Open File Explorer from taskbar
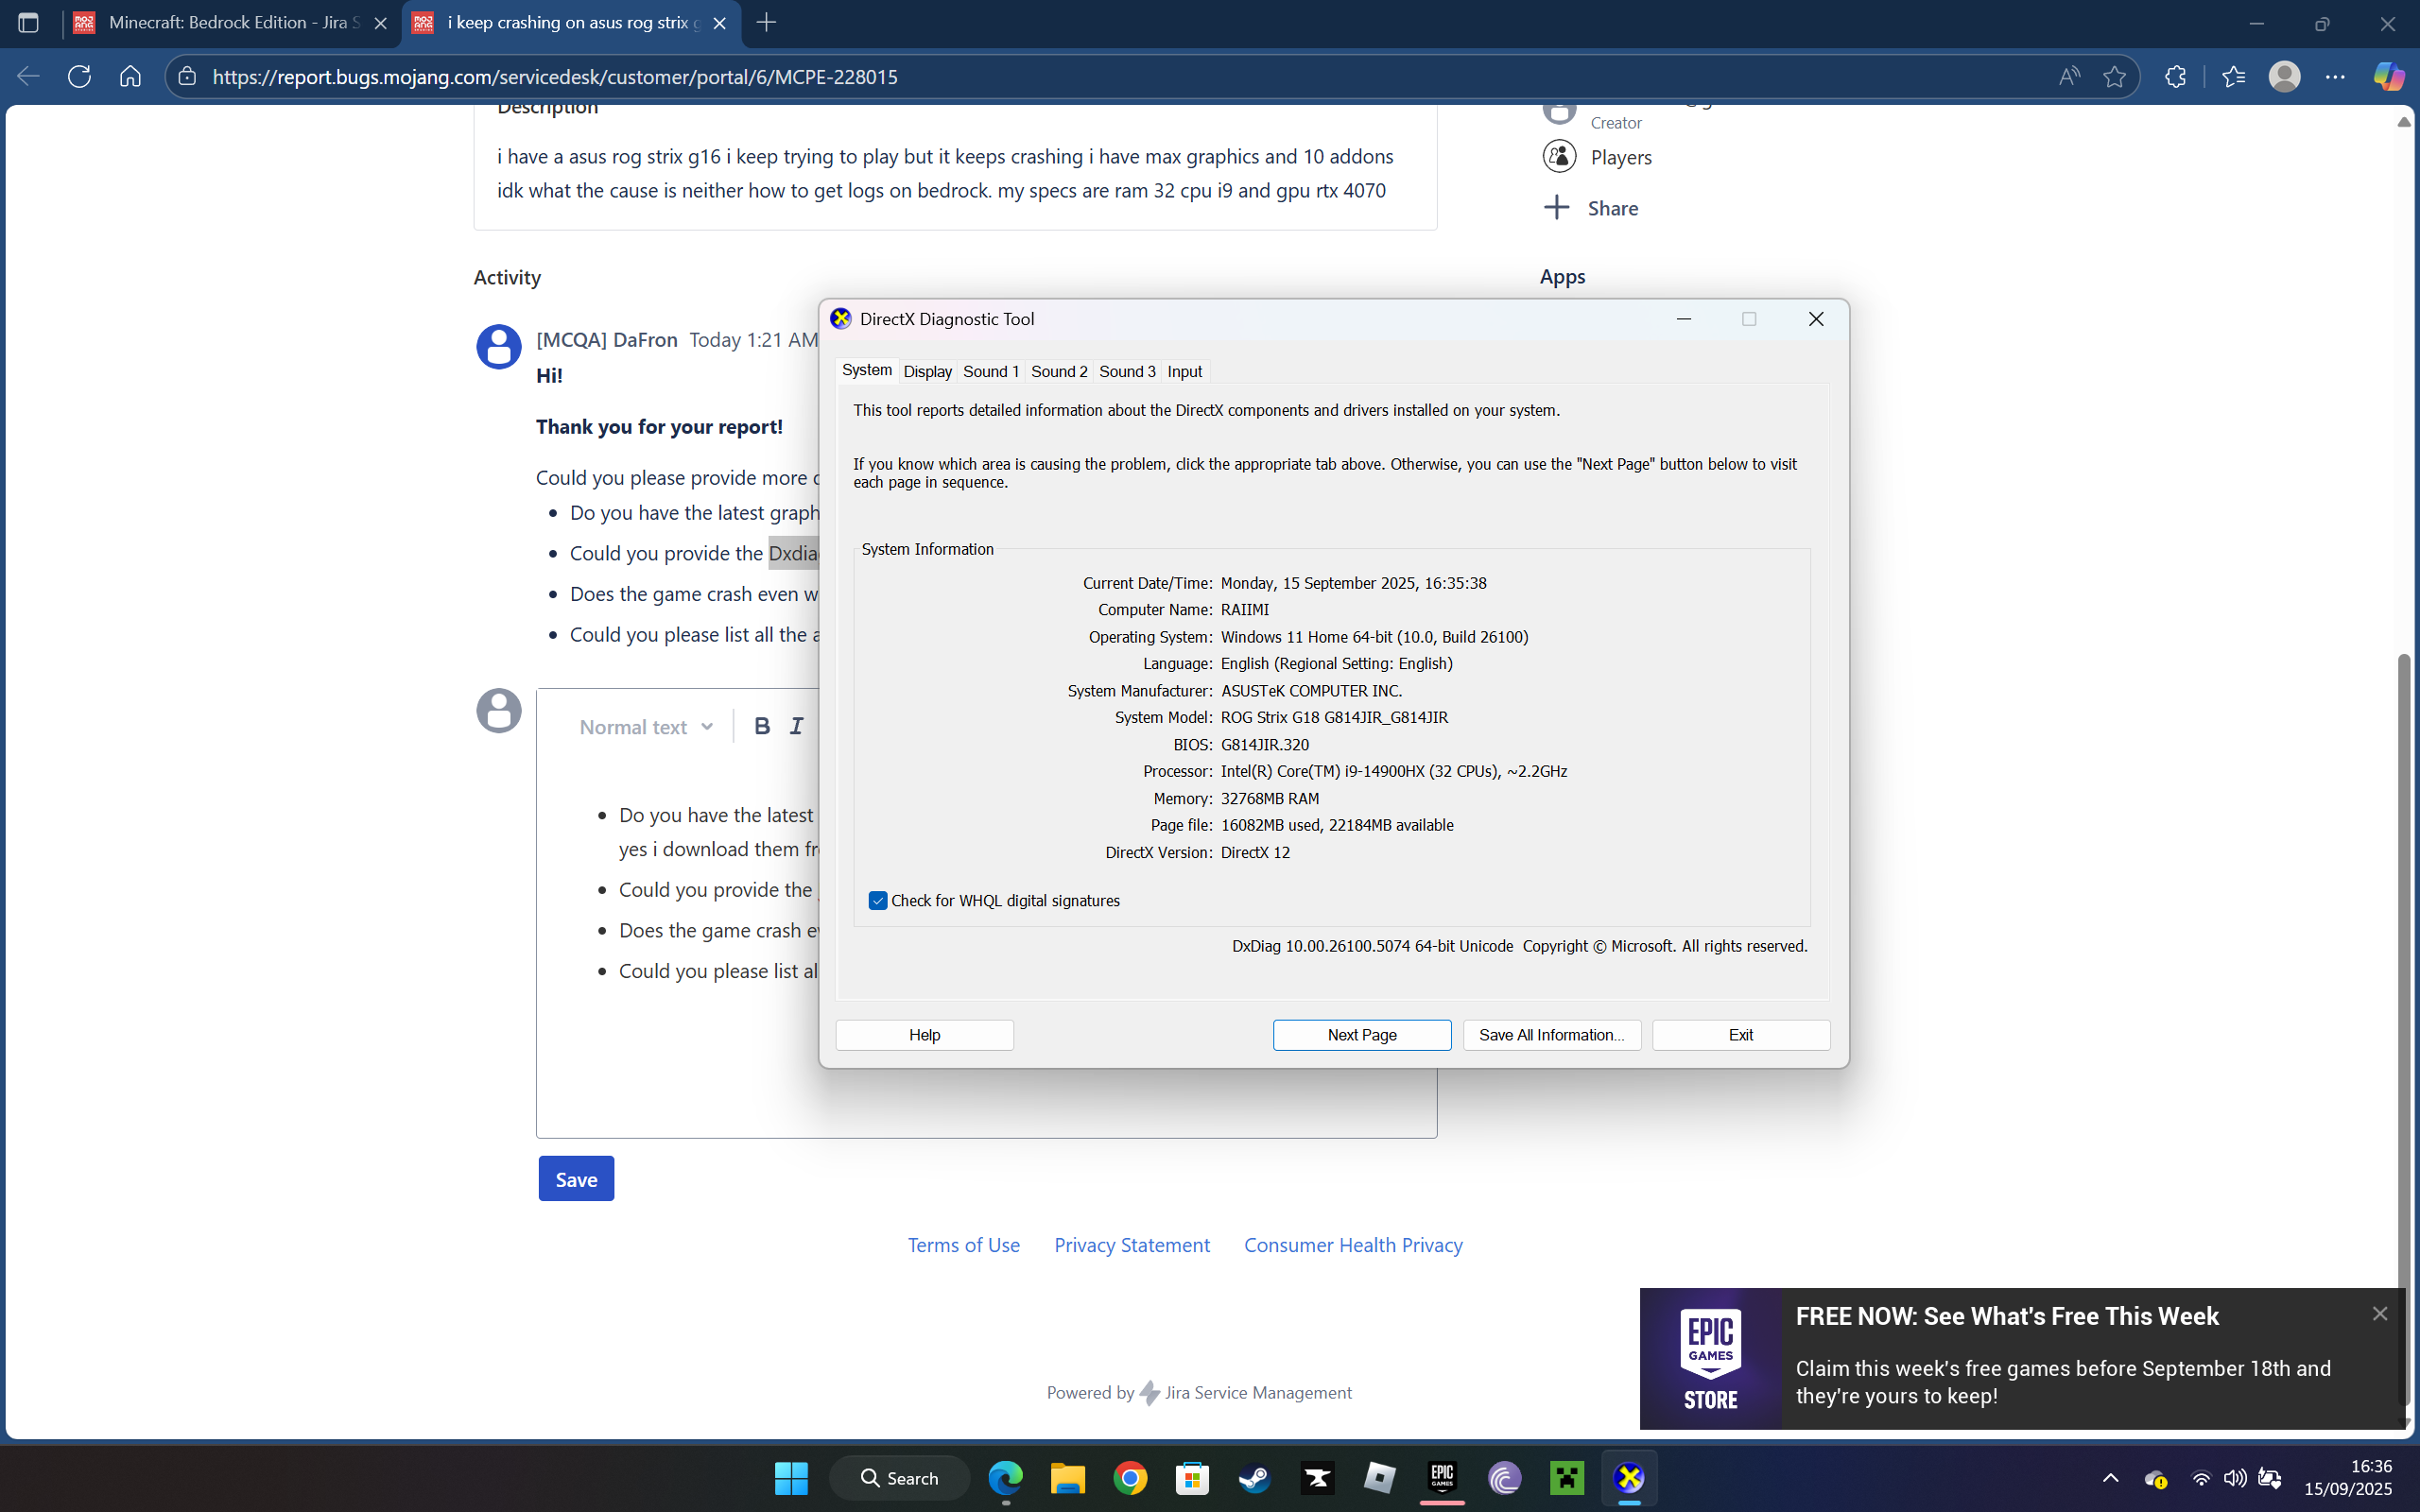Image resolution: width=2420 pixels, height=1512 pixels. coord(1067,1478)
